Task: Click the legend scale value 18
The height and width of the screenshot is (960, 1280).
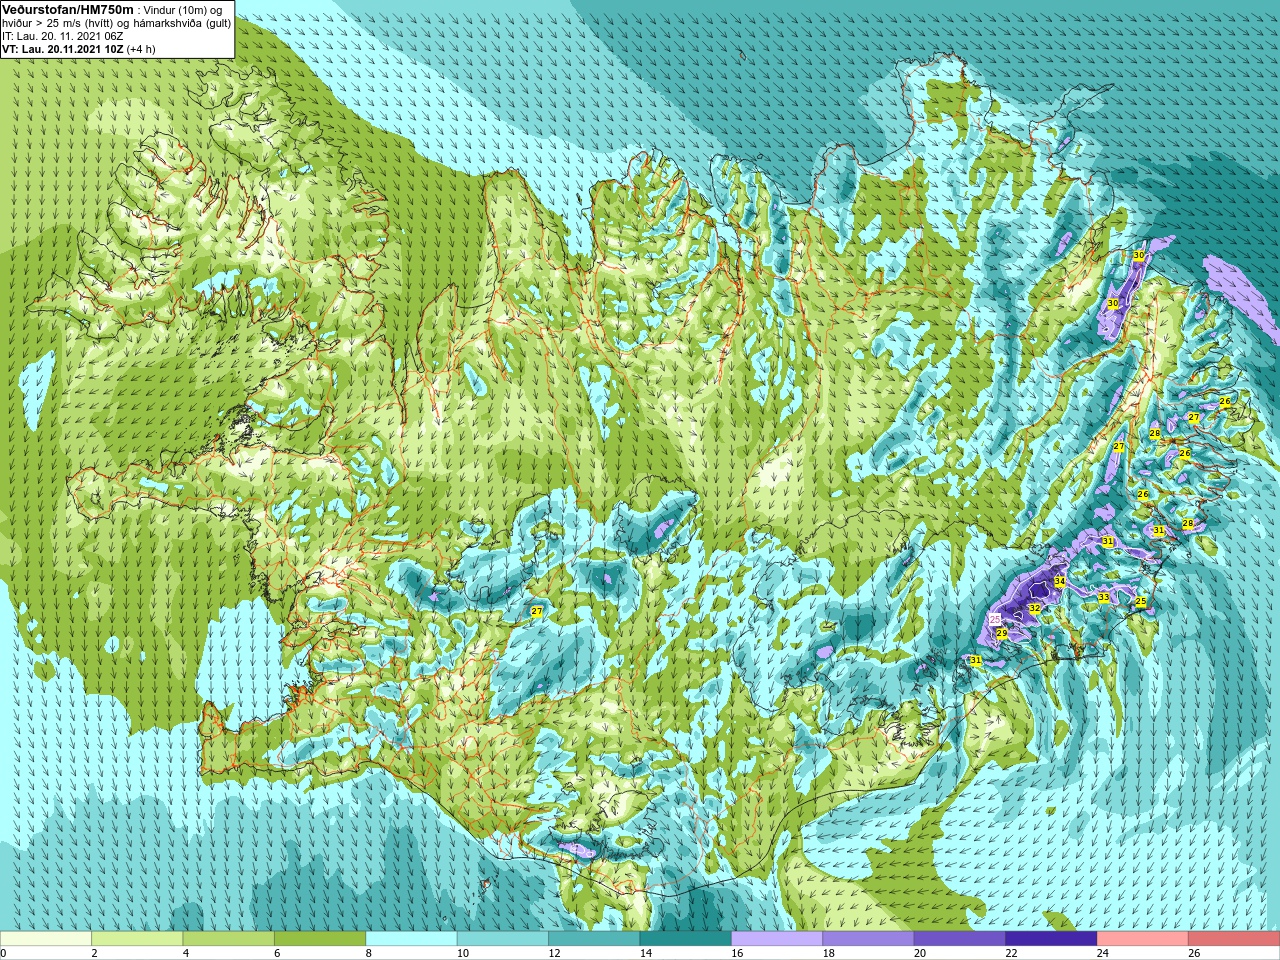Action: coord(828,953)
